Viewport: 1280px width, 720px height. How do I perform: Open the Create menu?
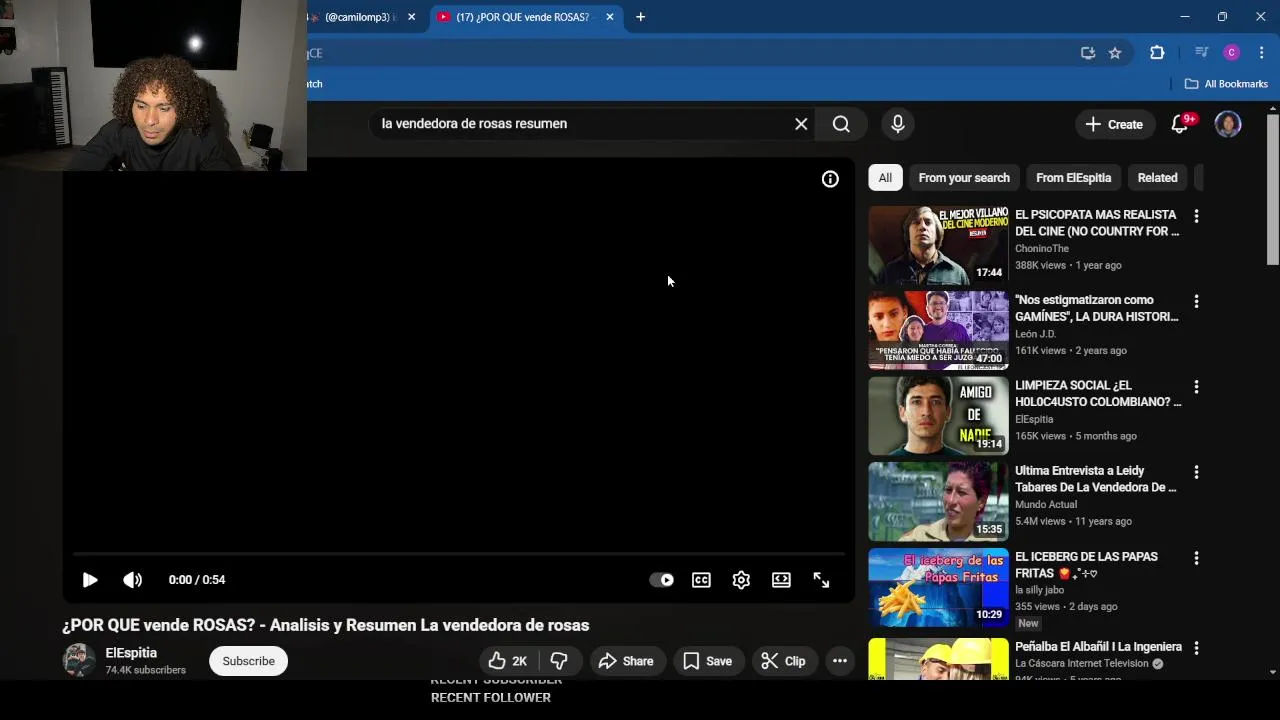[x=1114, y=124]
